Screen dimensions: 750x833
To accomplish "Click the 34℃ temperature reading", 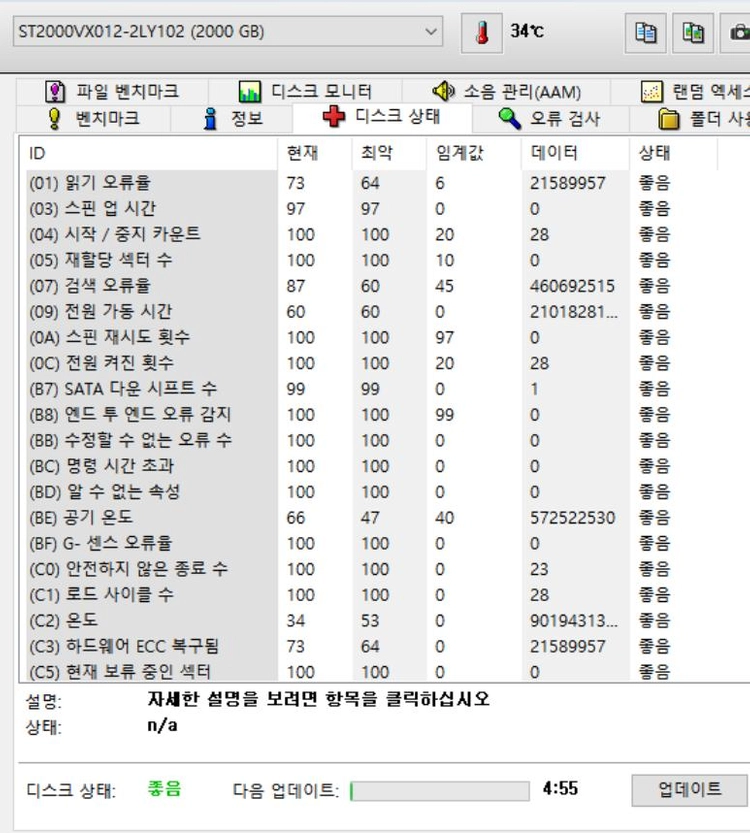I will [527, 31].
